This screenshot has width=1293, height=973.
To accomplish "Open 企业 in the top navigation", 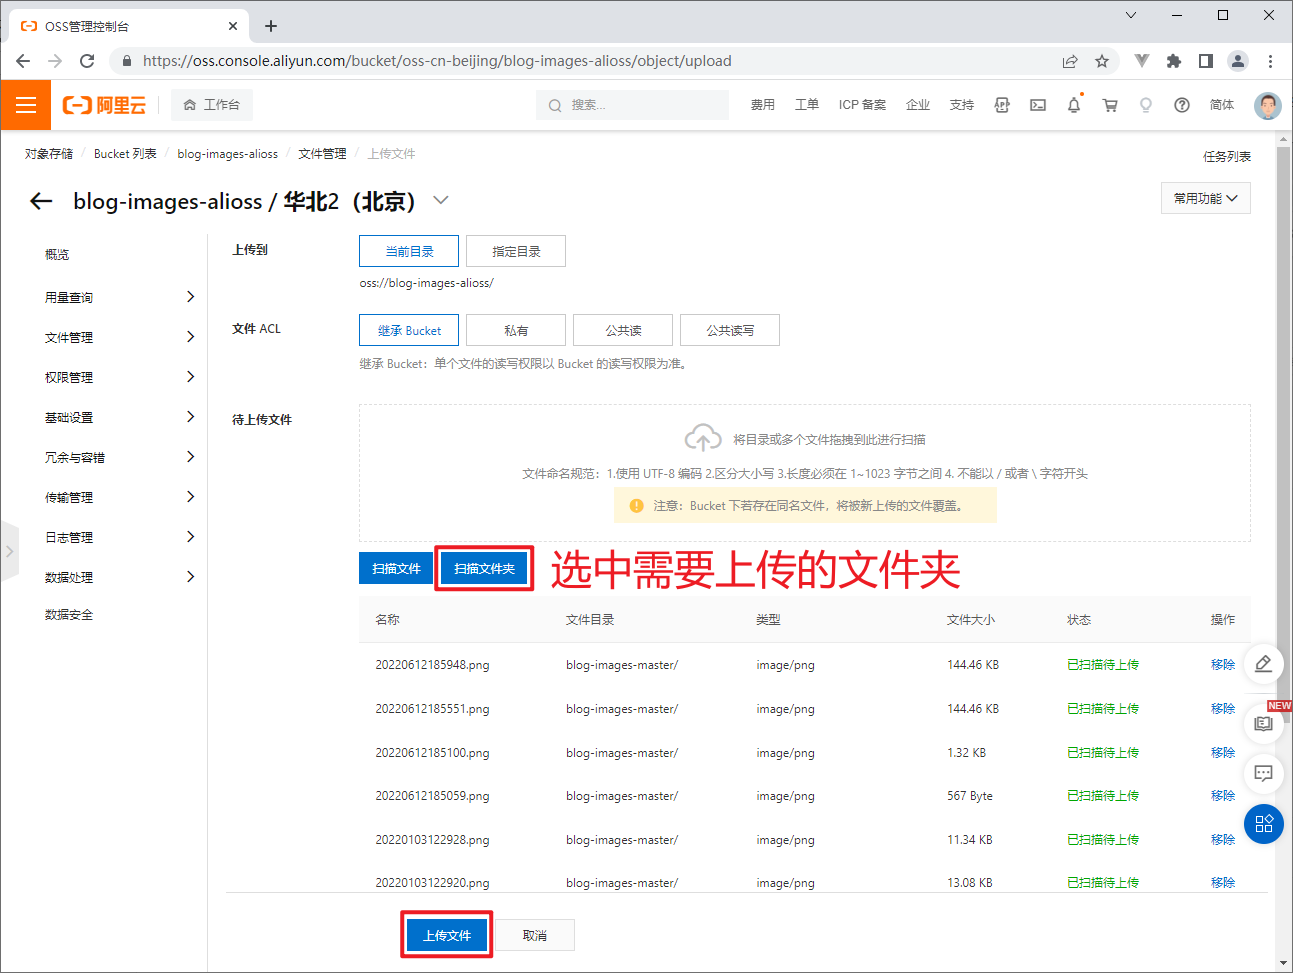I will (x=918, y=105).
